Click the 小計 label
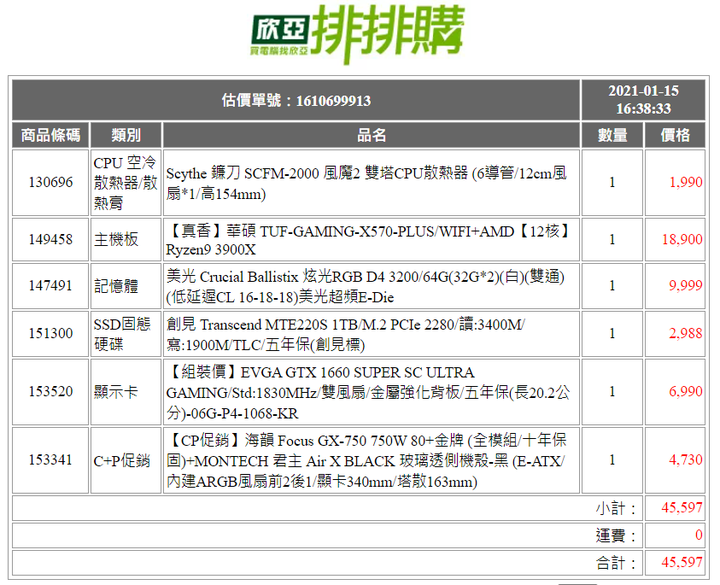 (x=616, y=508)
